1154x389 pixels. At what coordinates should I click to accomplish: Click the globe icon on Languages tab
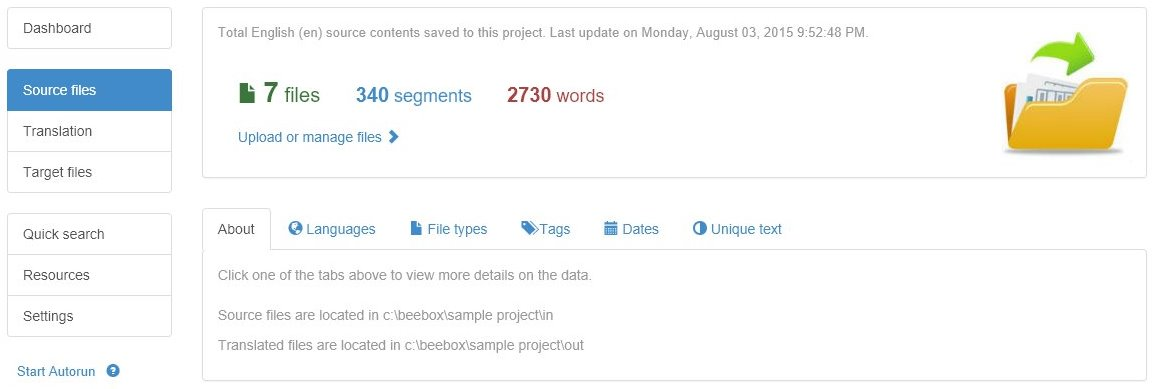coord(295,228)
